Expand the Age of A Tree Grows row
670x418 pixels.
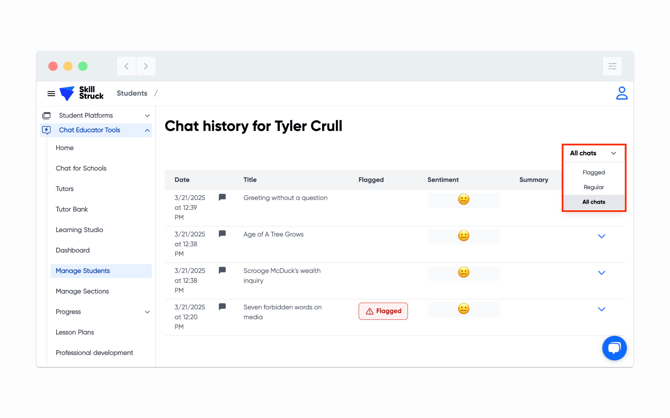coord(601,236)
